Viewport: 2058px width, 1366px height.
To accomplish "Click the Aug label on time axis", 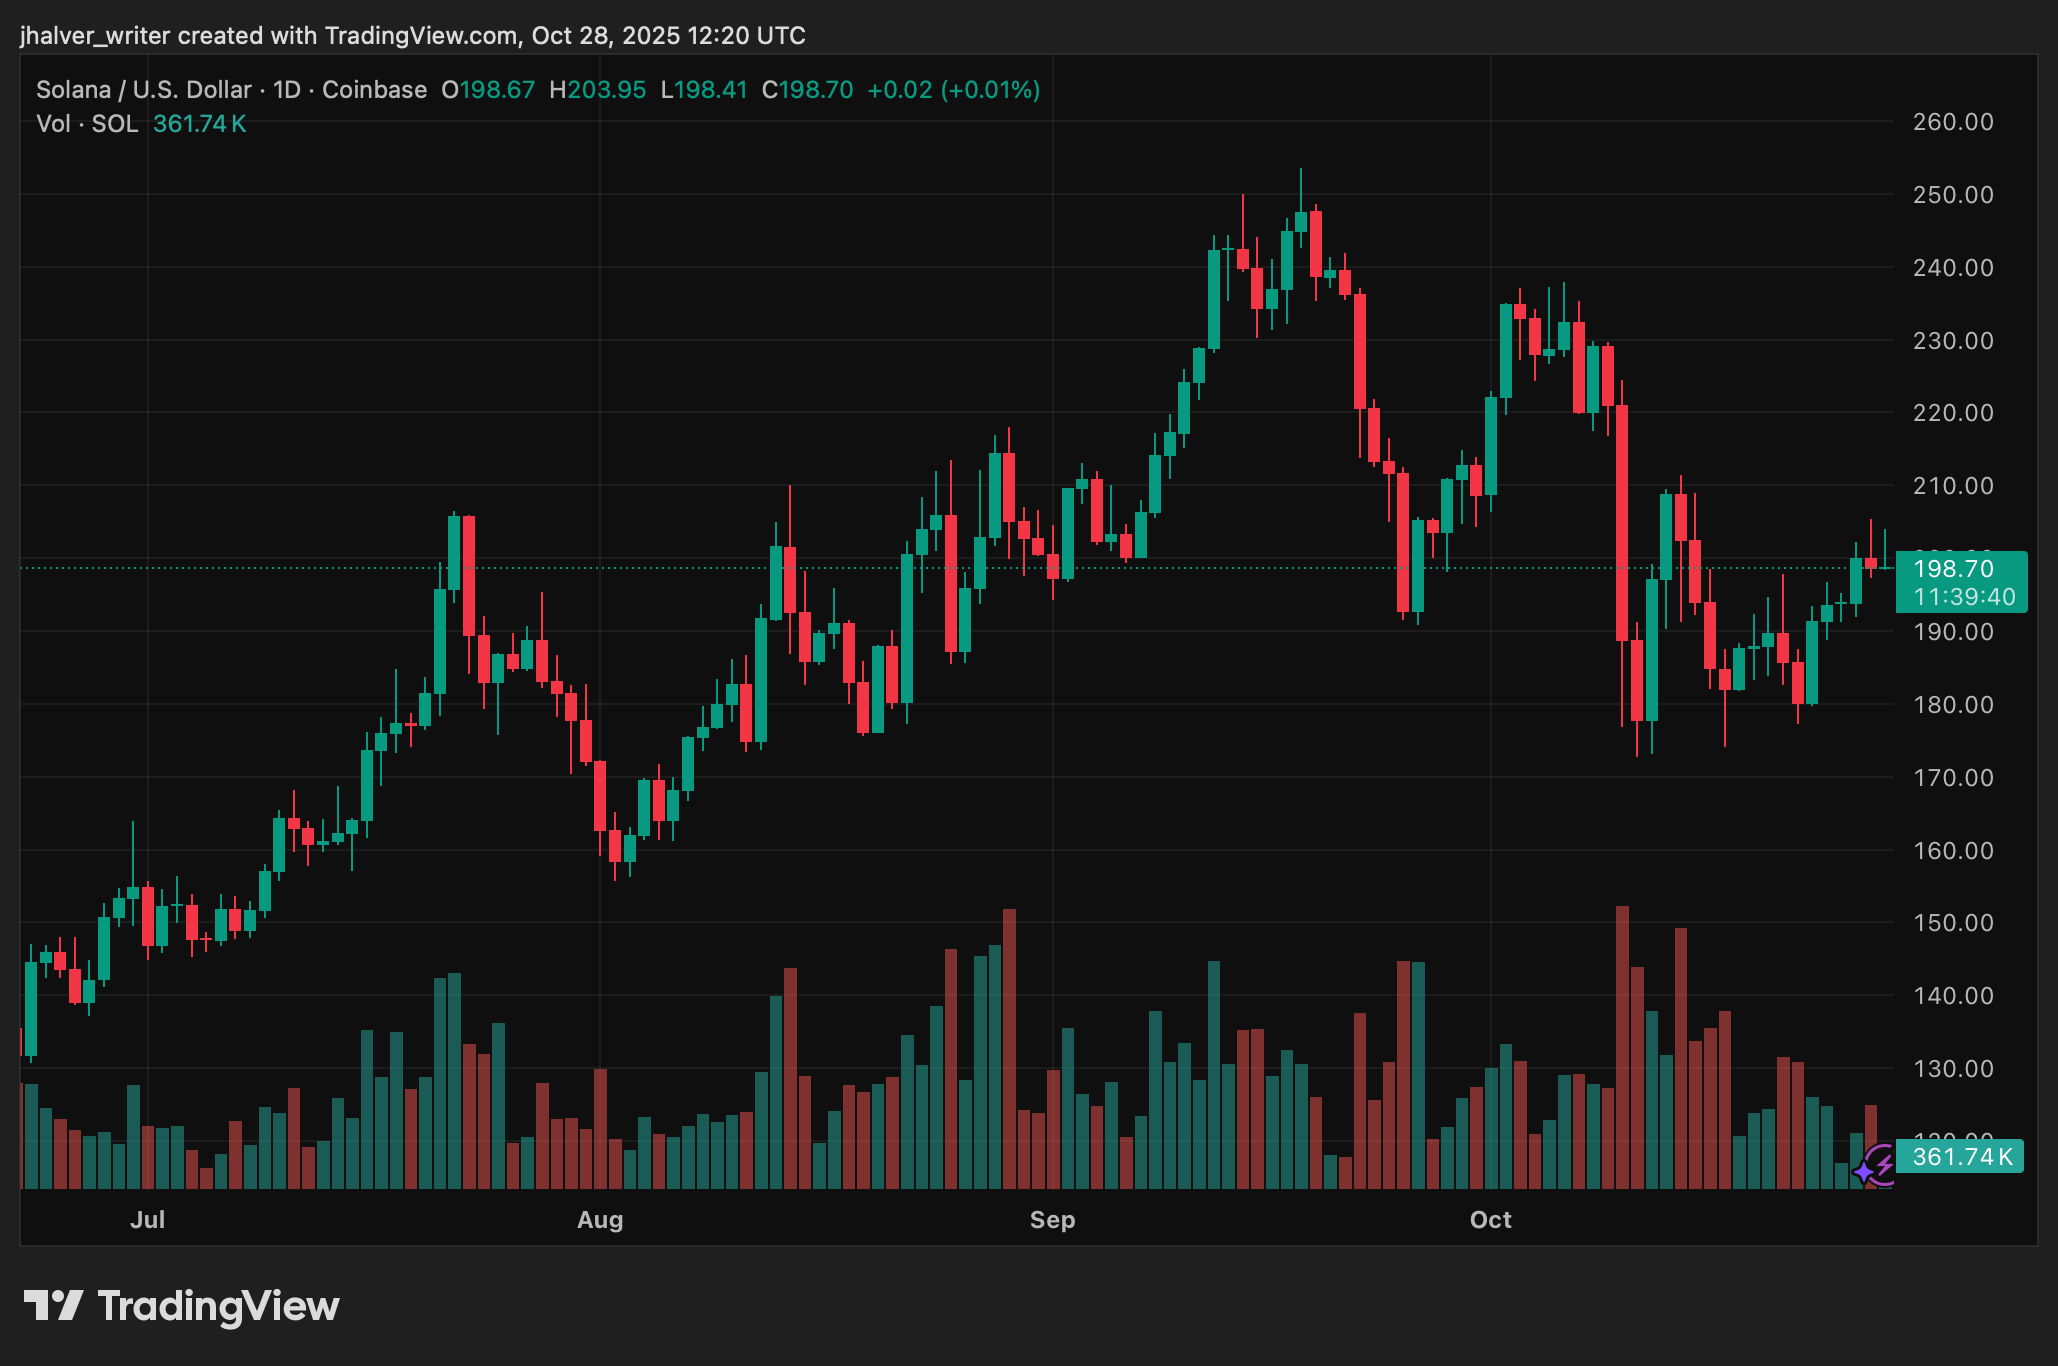I will pyautogui.click(x=600, y=1220).
